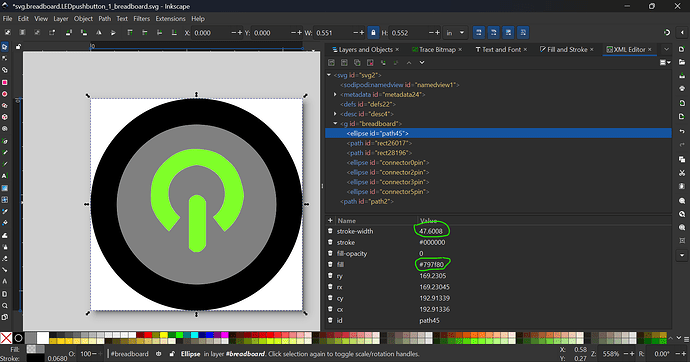Duplicate the selected XML node

357,62
